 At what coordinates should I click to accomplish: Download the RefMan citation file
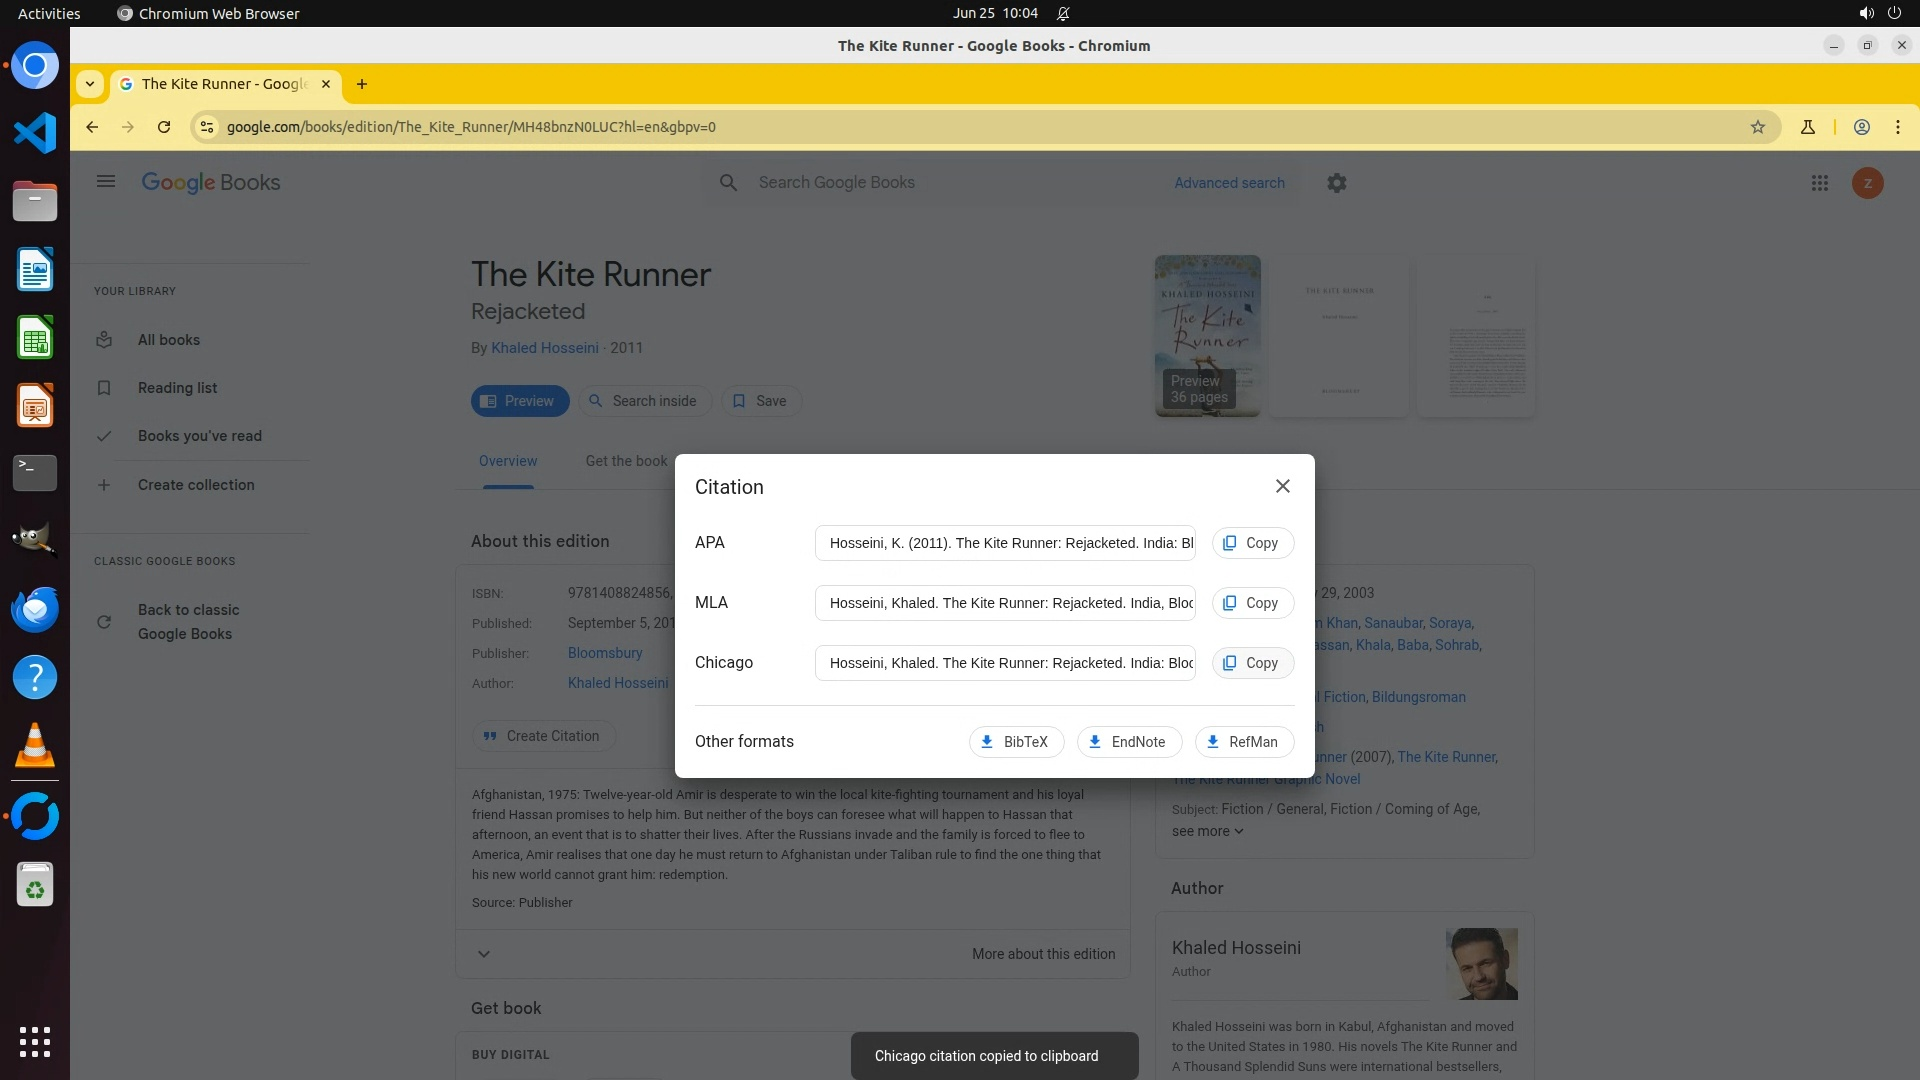tap(1243, 742)
